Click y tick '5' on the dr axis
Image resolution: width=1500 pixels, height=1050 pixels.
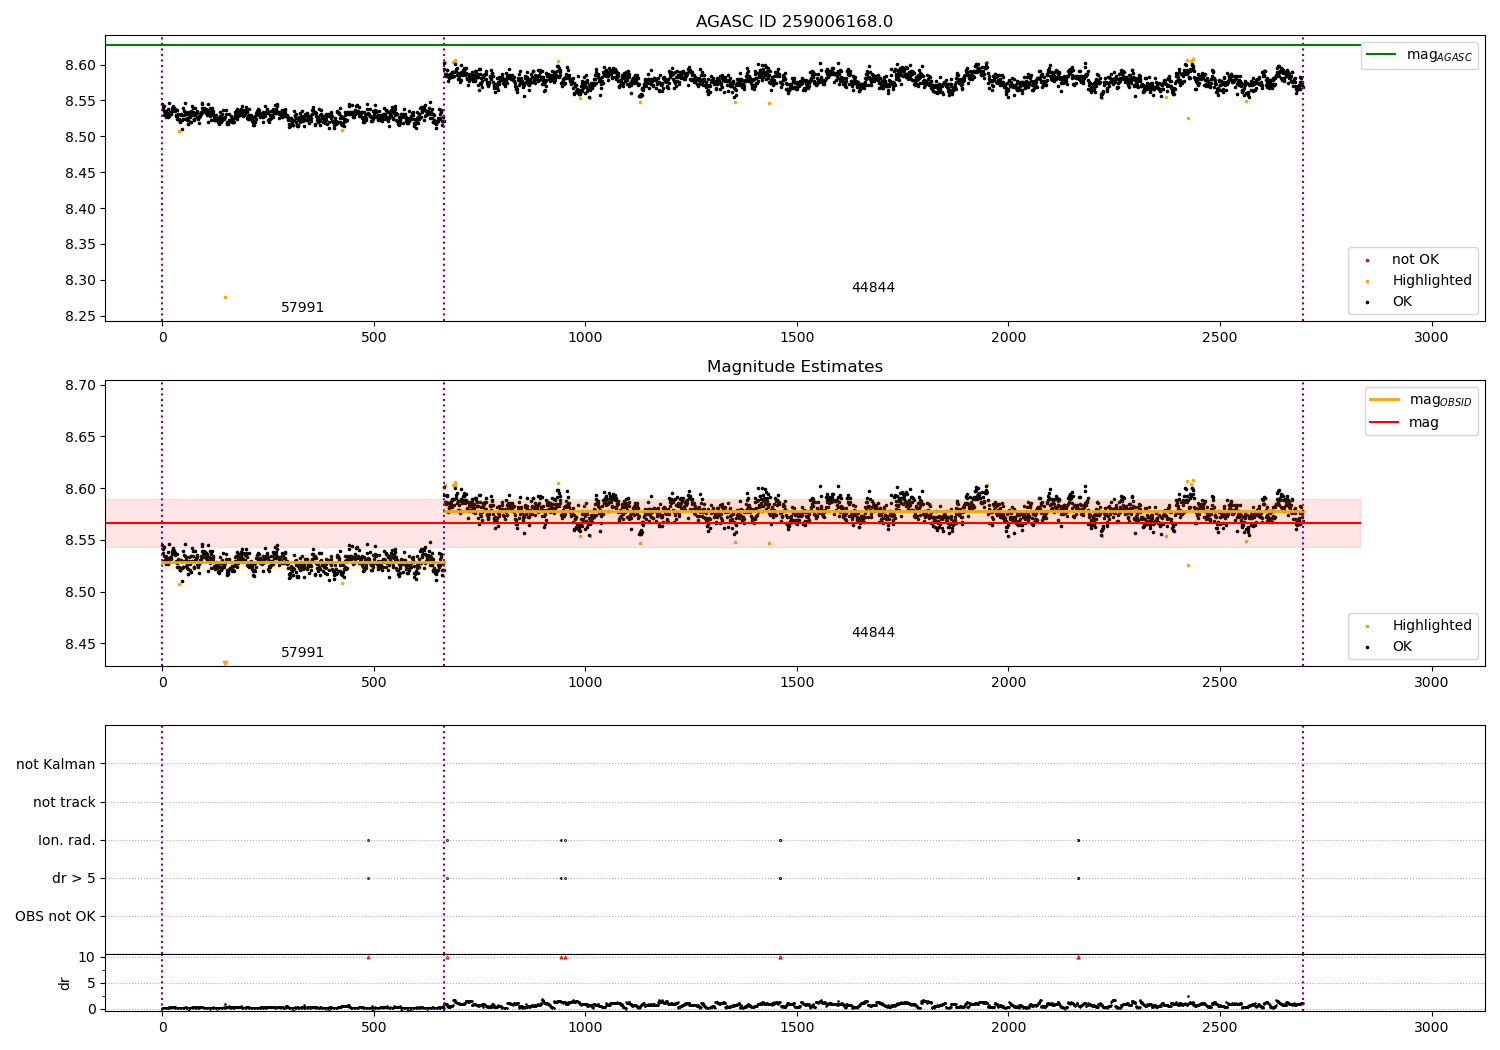coord(92,984)
